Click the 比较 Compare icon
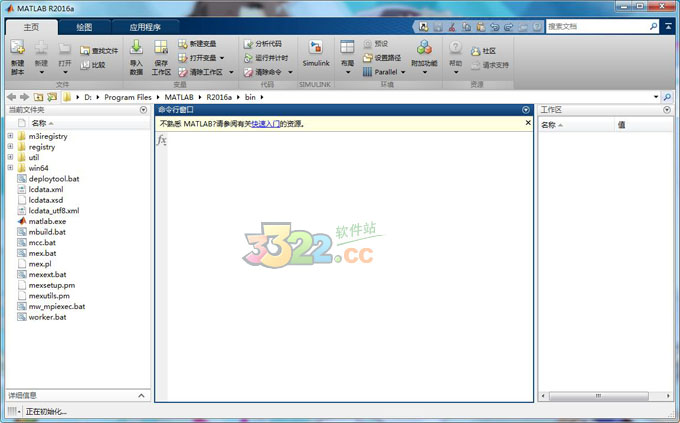Screen dimensions: 680x423 [x=85, y=65]
